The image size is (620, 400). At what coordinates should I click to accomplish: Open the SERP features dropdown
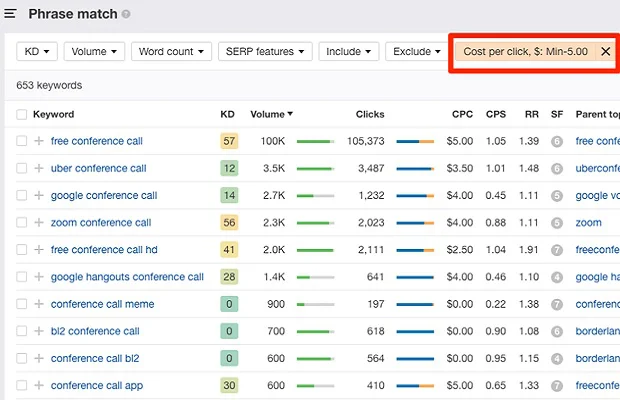(265, 51)
